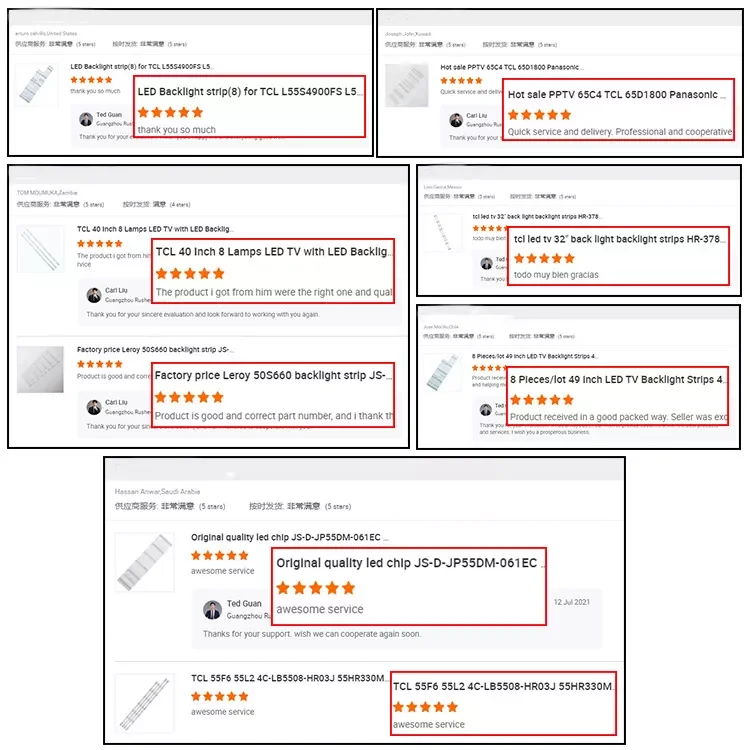The height and width of the screenshot is (750, 750).
Task: Click Ted Guan's avatar under the LED Backlight strip(8) review
Action: [x=86, y=119]
